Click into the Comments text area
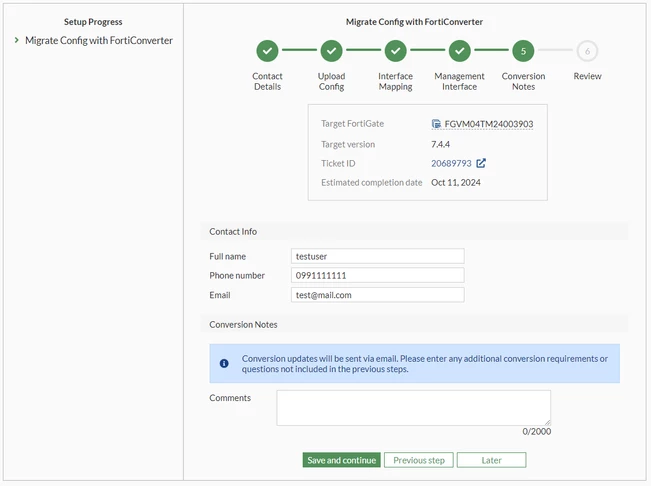The image size is (651, 486). (x=414, y=408)
